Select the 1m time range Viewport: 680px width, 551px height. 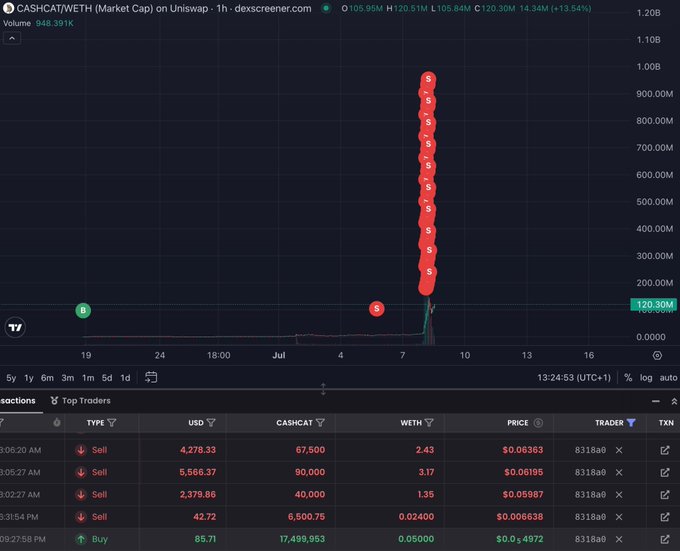coord(88,378)
